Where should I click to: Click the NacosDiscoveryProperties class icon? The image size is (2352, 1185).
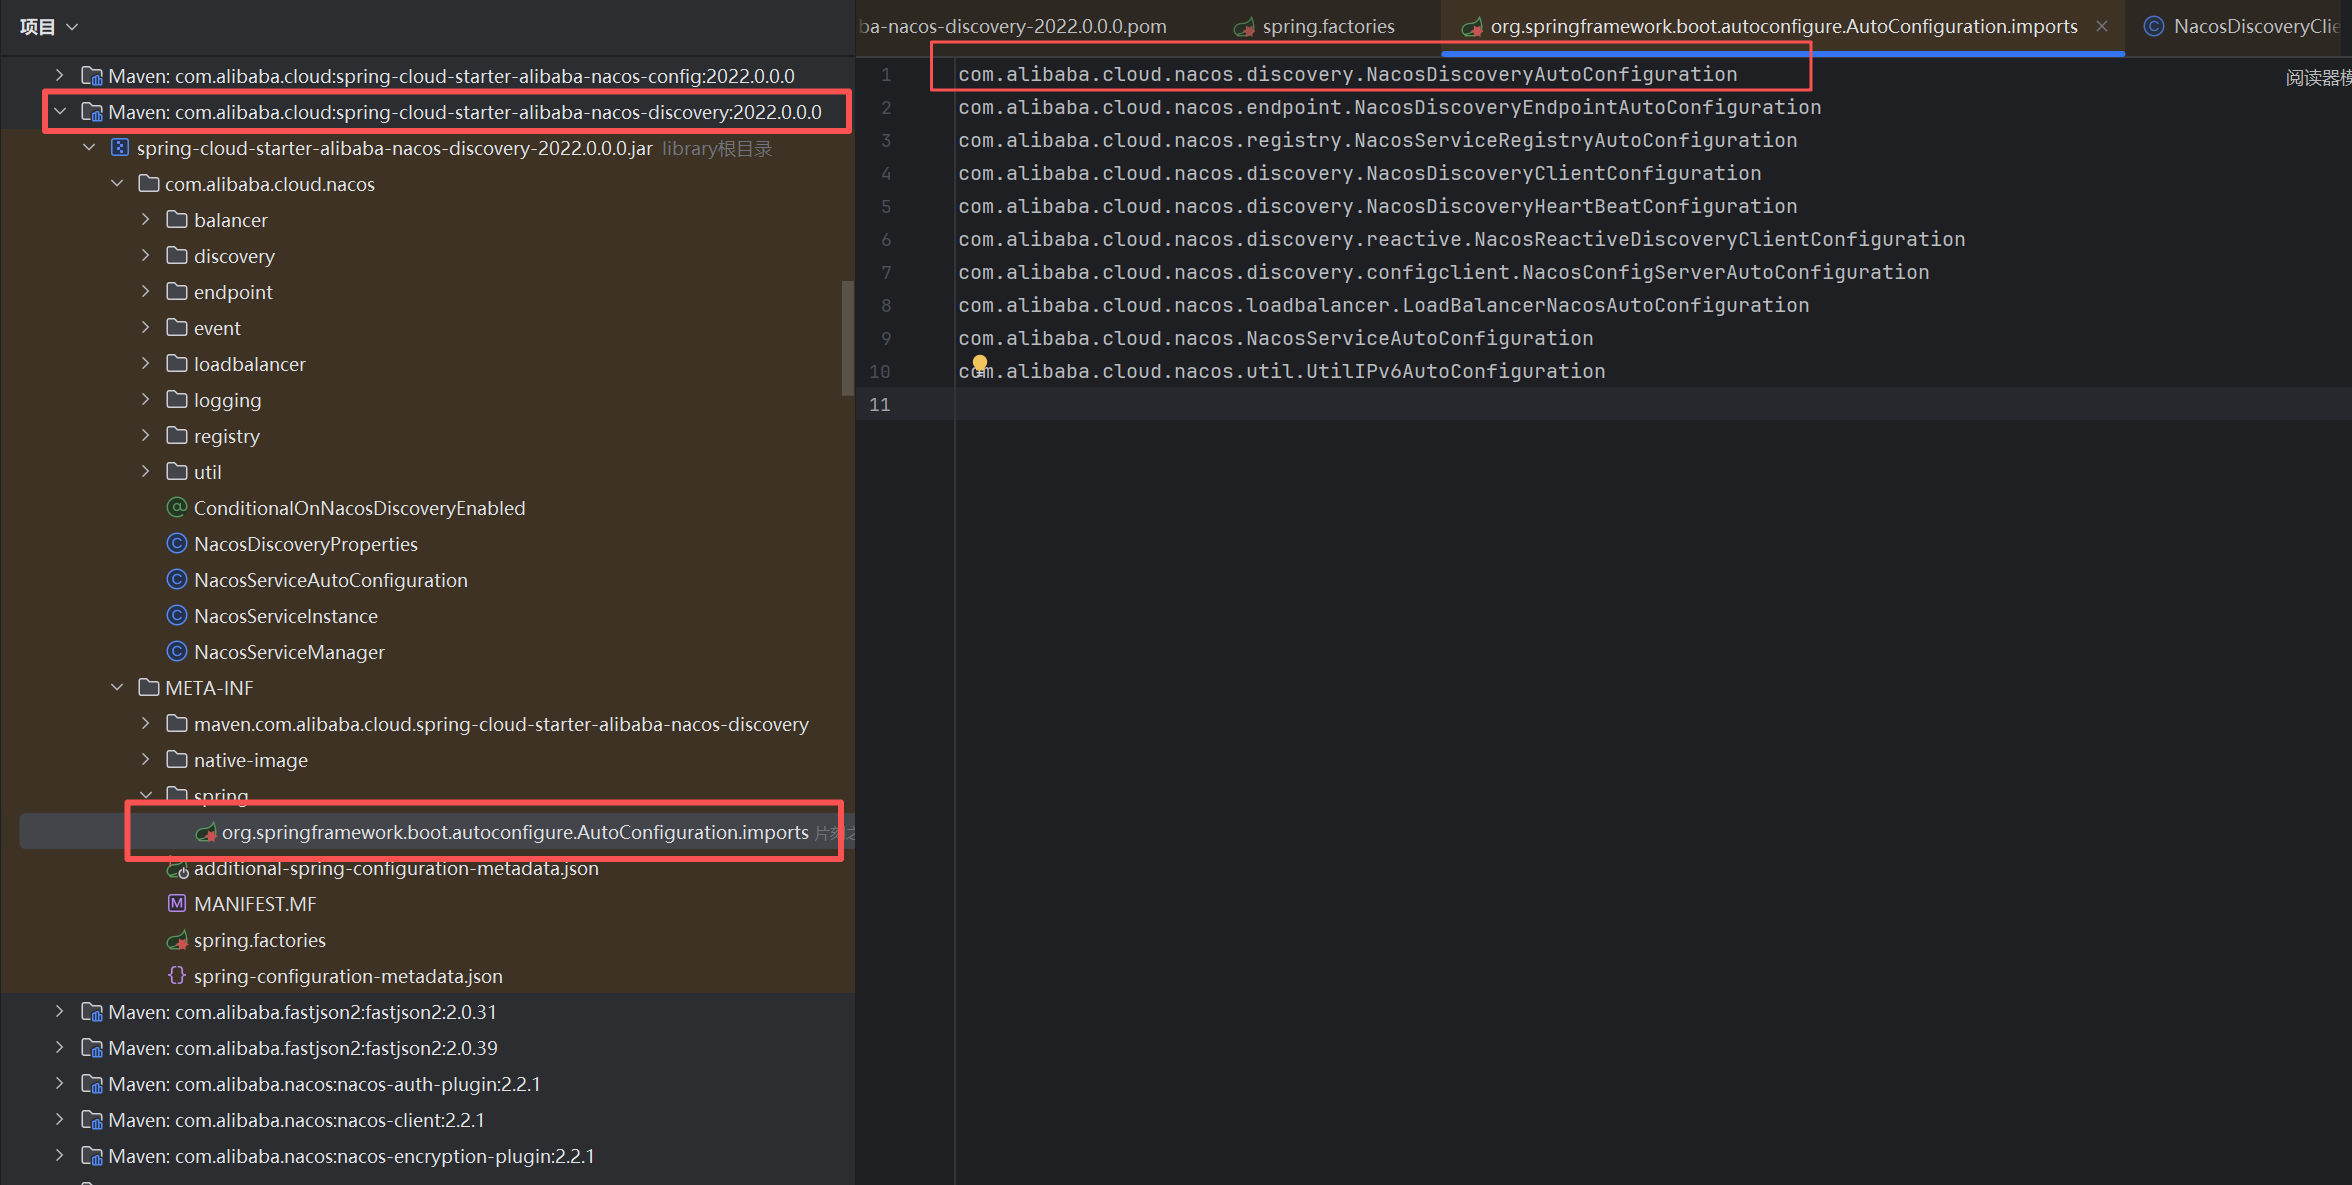tap(177, 543)
